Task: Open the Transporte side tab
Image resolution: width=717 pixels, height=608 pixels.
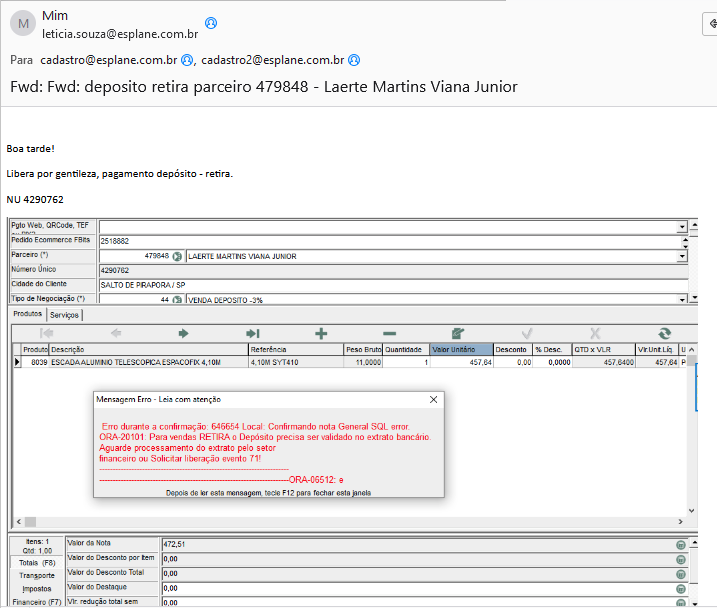Action: (37, 575)
